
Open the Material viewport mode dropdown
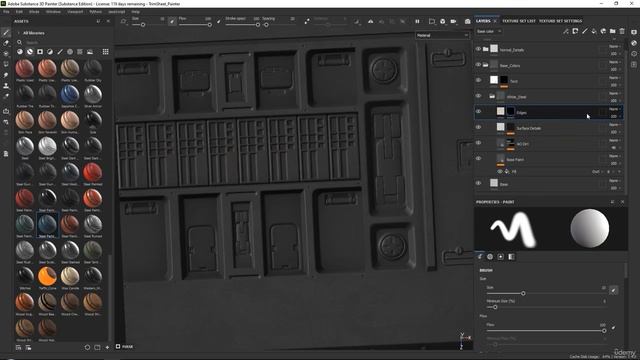tap(442, 36)
